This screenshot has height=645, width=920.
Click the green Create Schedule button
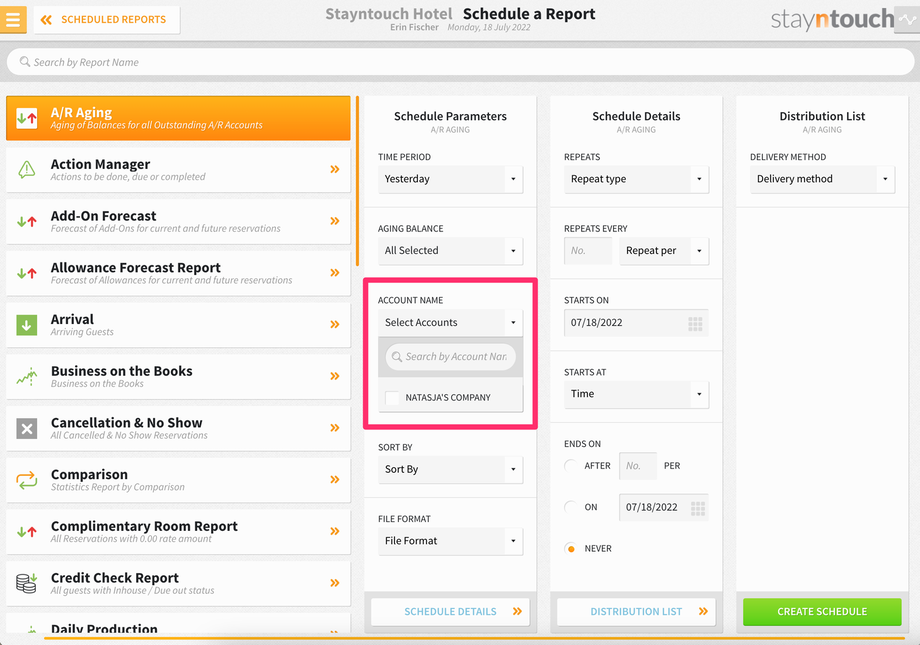(x=822, y=612)
